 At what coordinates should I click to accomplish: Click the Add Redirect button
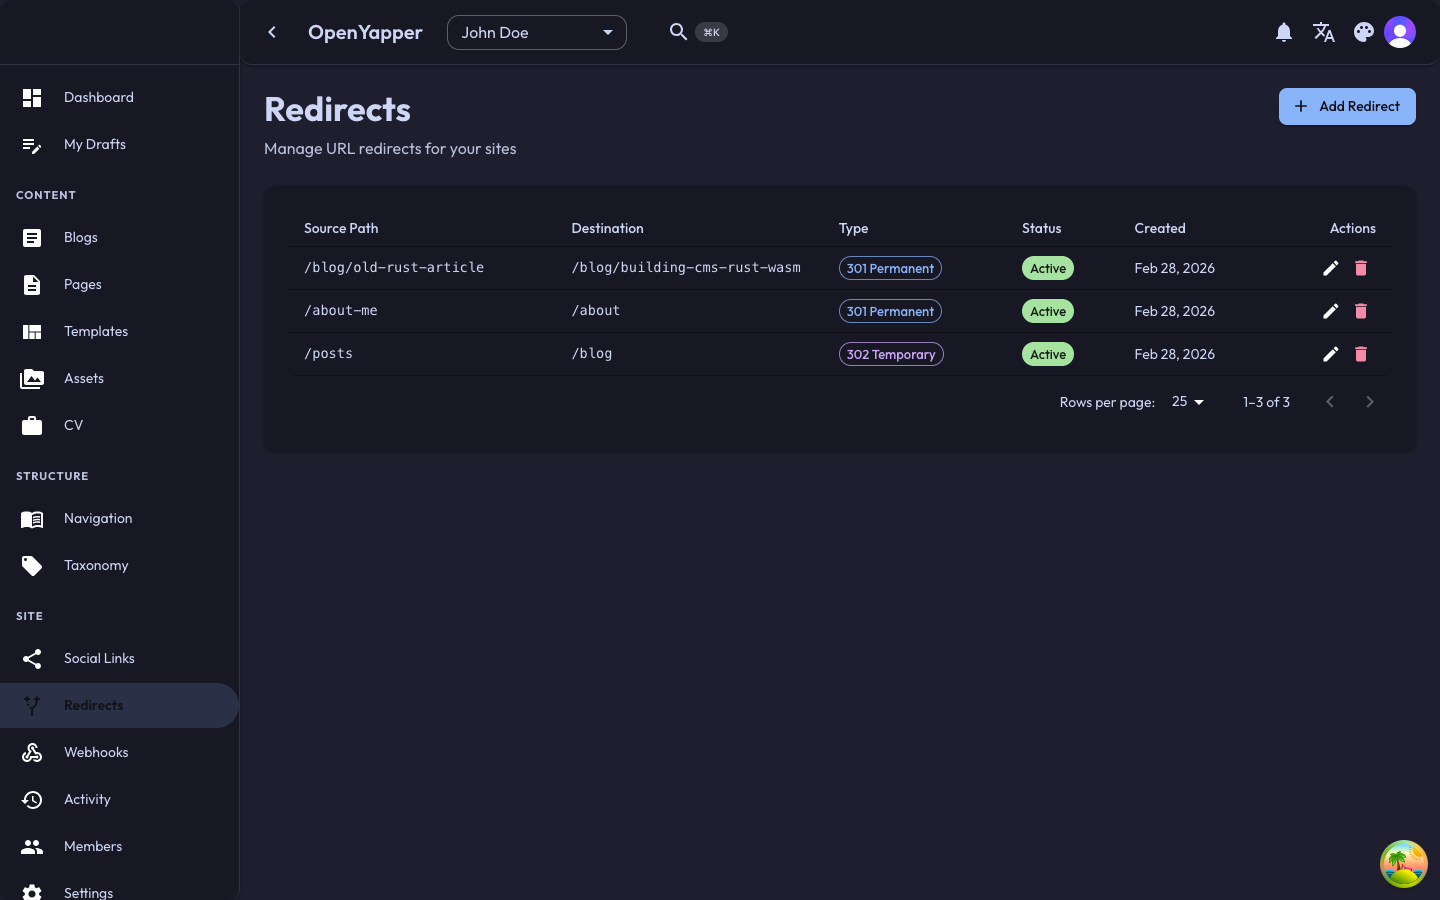point(1346,106)
